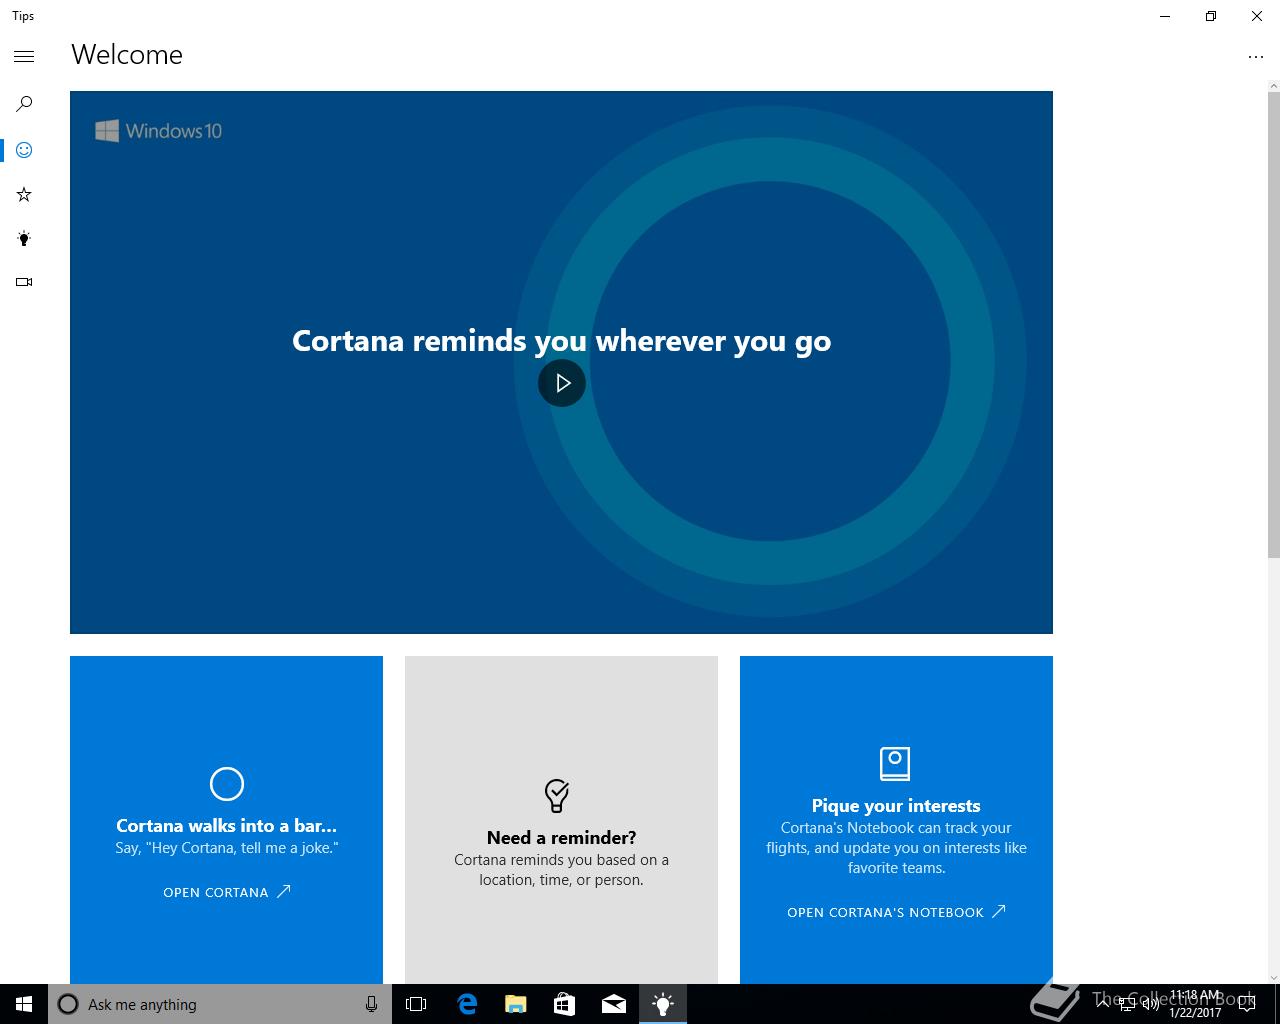Click the arrow beside Open Cortana
Image resolution: width=1280 pixels, height=1024 pixels.
click(x=283, y=891)
